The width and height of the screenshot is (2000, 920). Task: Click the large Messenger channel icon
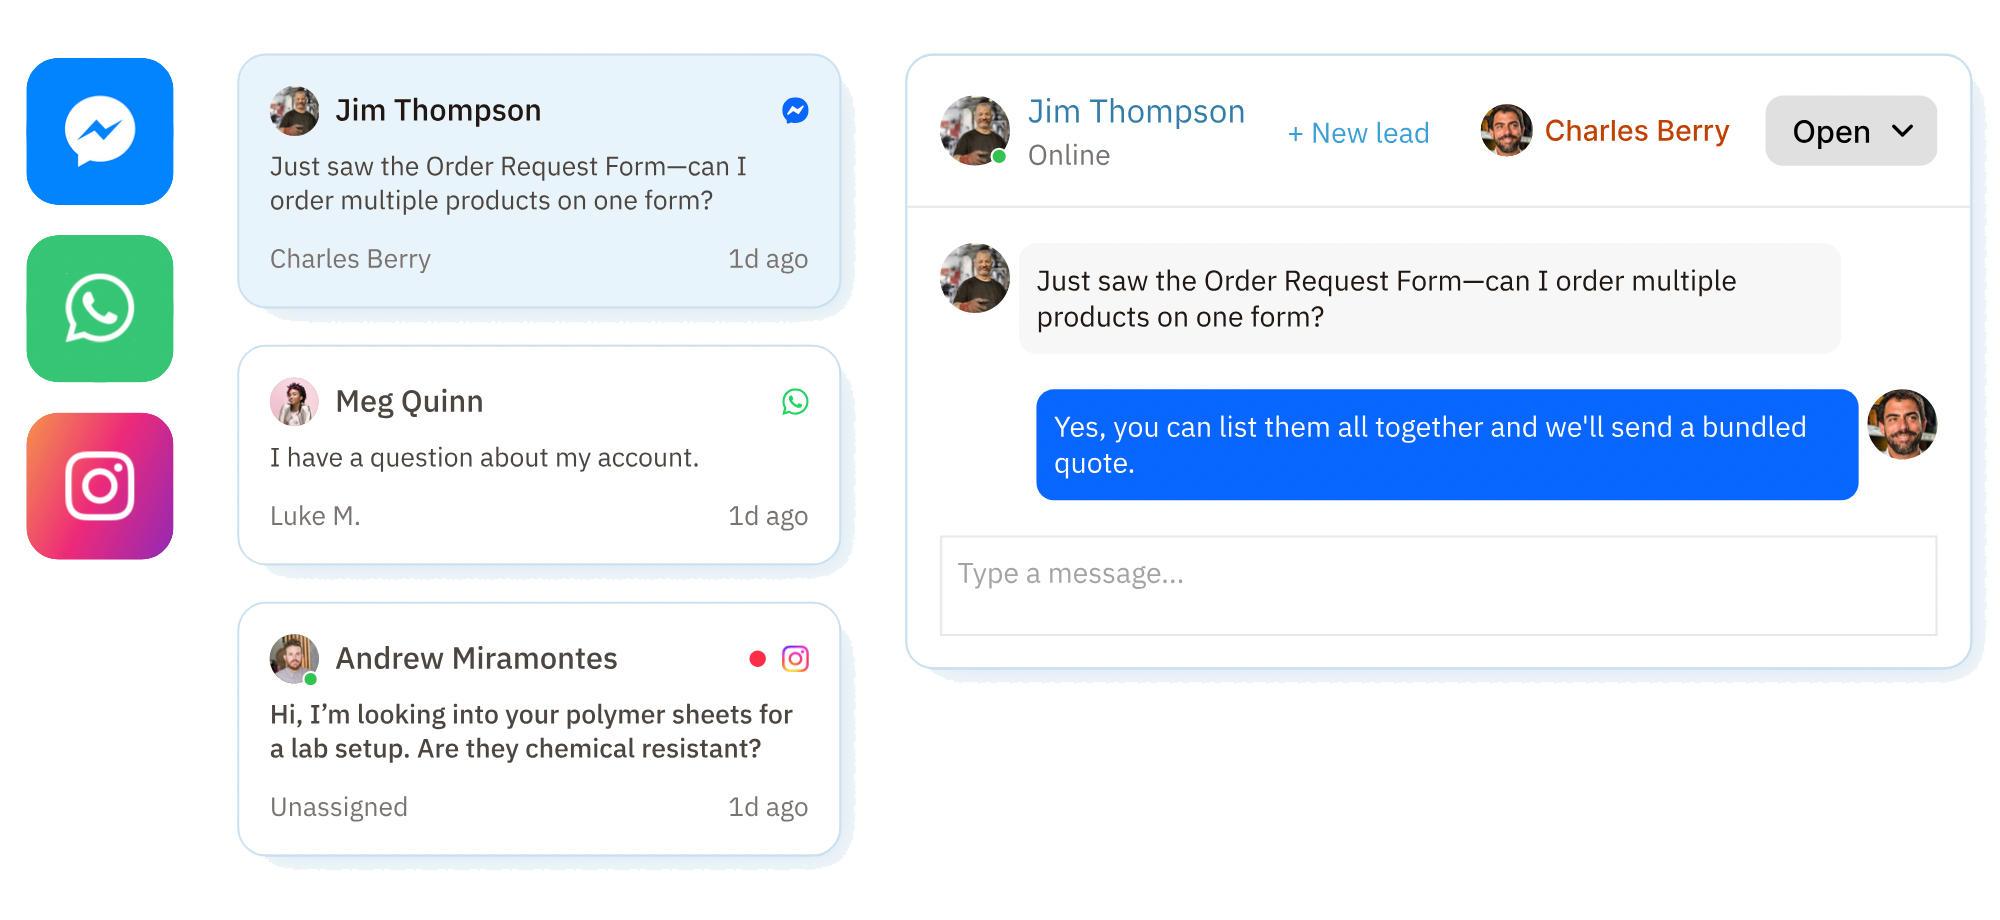[x=100, y=131]
